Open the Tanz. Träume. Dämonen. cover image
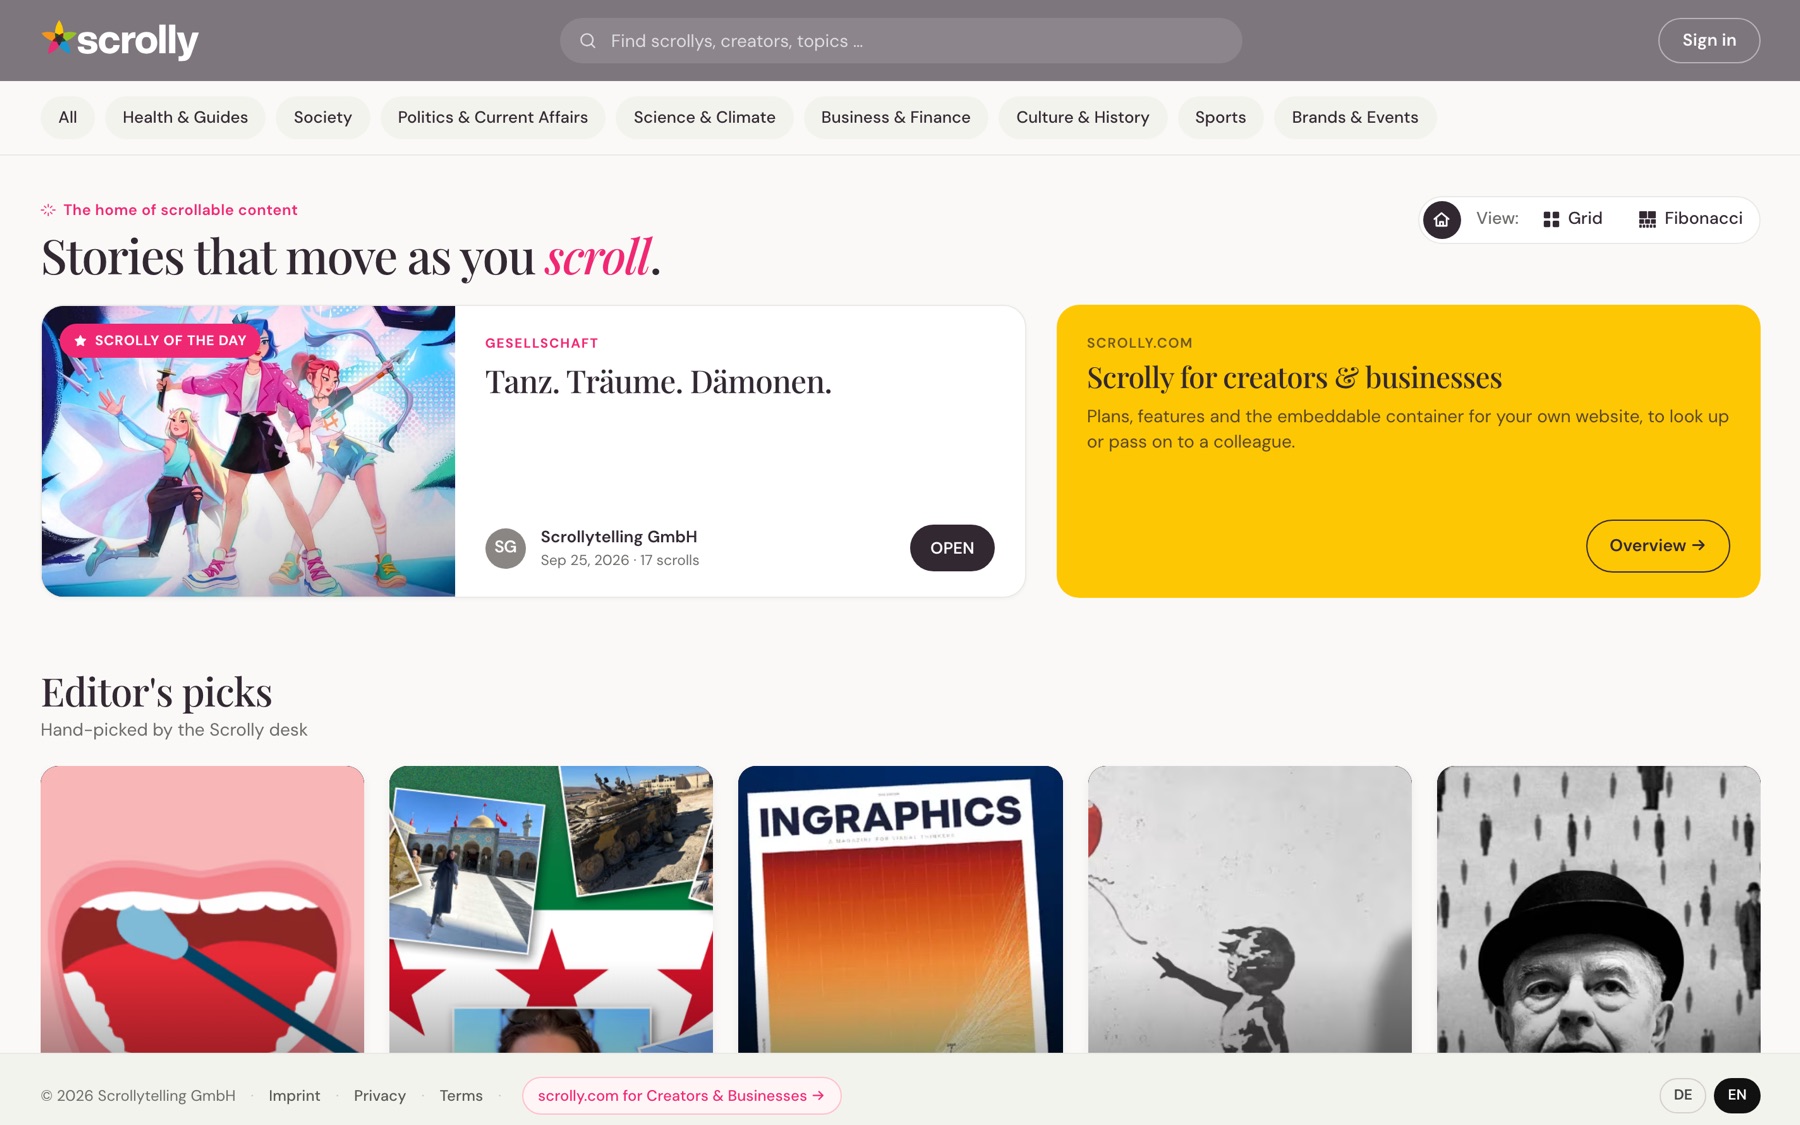 coord(248,451)
